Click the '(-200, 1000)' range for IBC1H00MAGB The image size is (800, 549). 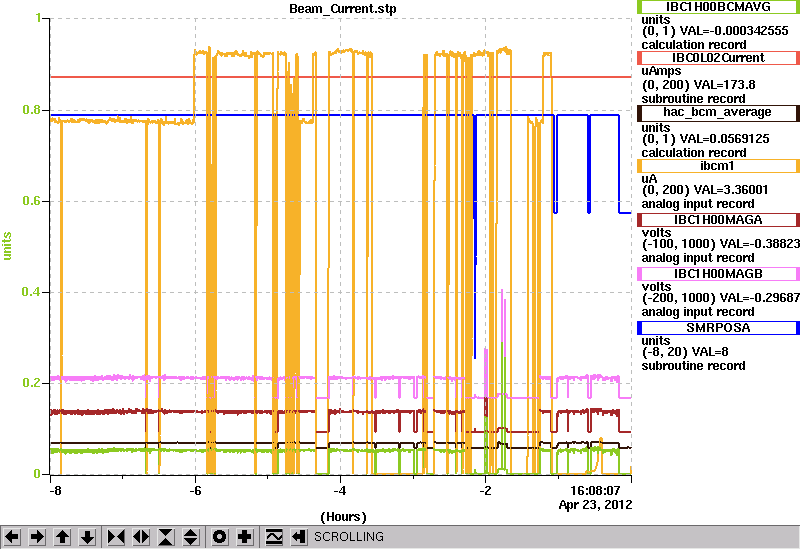click(x=679, y=298)
